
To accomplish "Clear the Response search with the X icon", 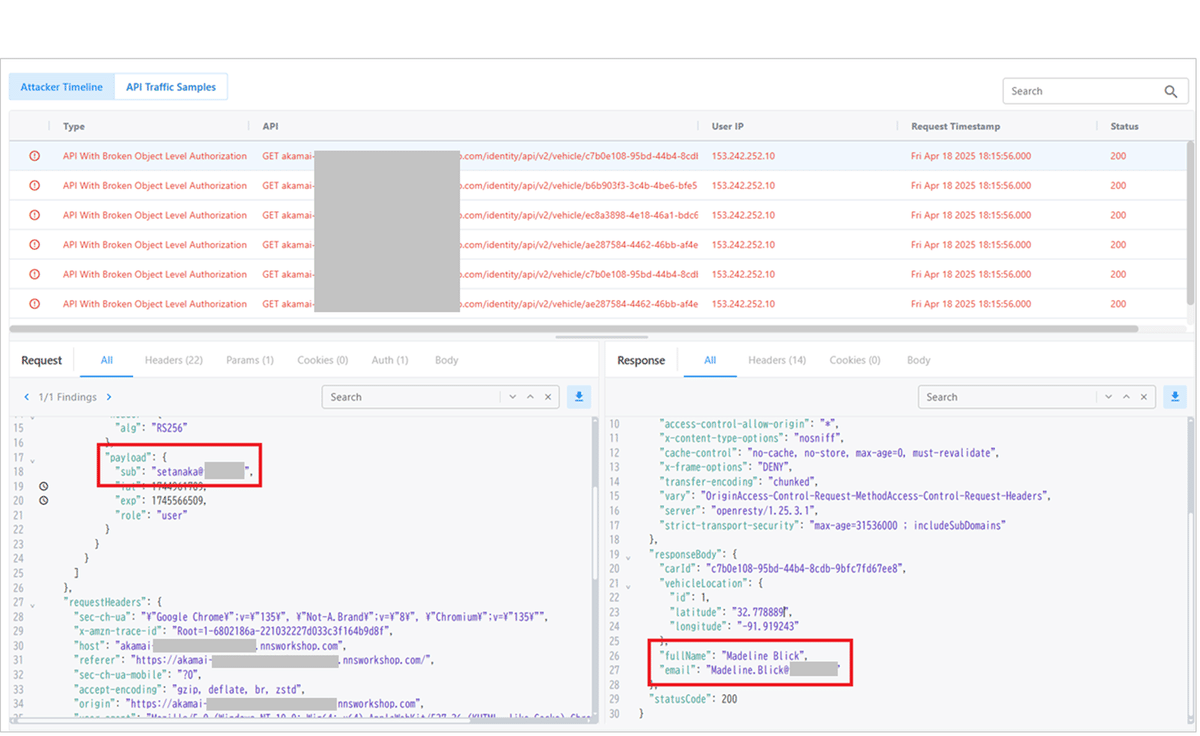I will click(1143, 396).
